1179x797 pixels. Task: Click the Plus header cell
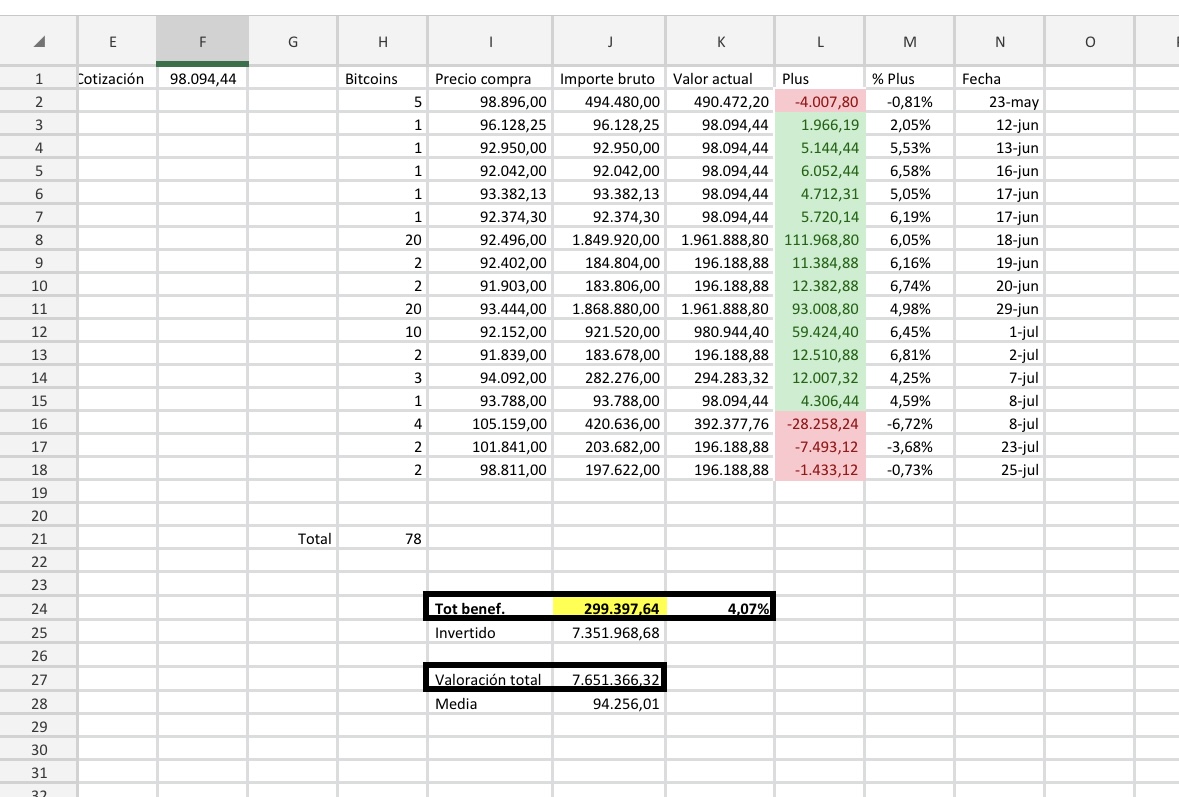point(820,78)
